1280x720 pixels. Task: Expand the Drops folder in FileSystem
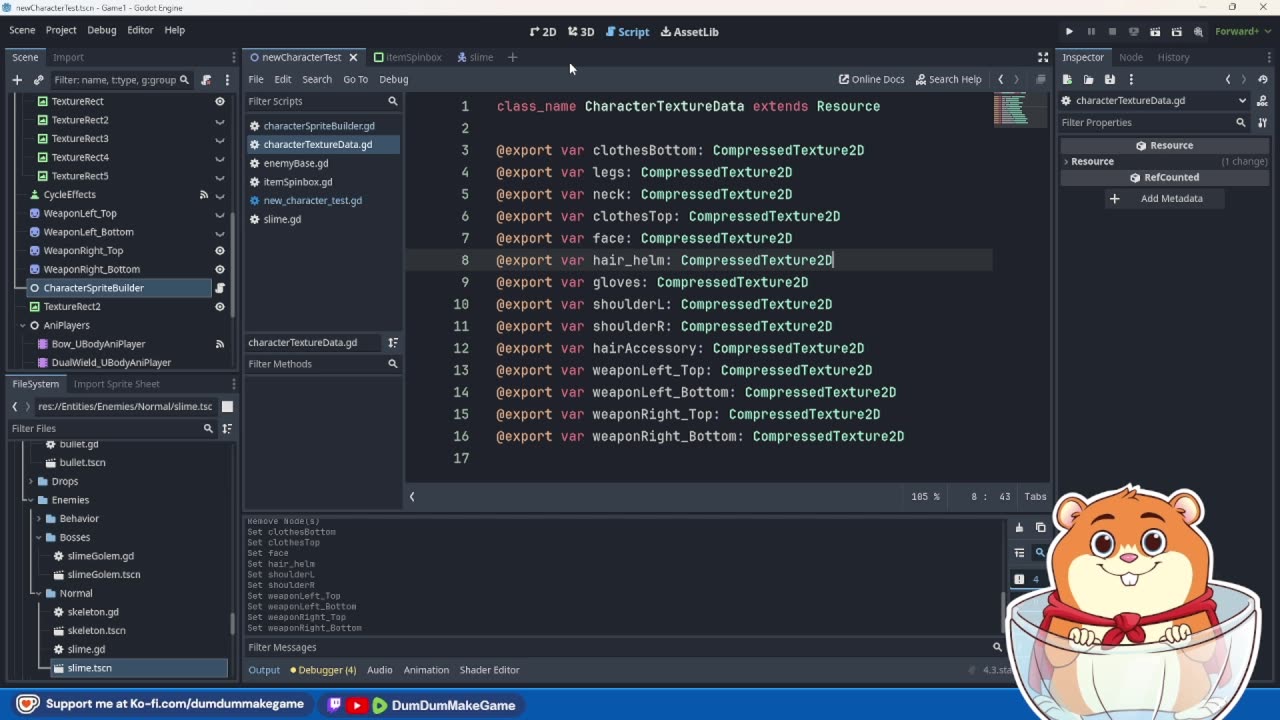(x=31, y=482)
